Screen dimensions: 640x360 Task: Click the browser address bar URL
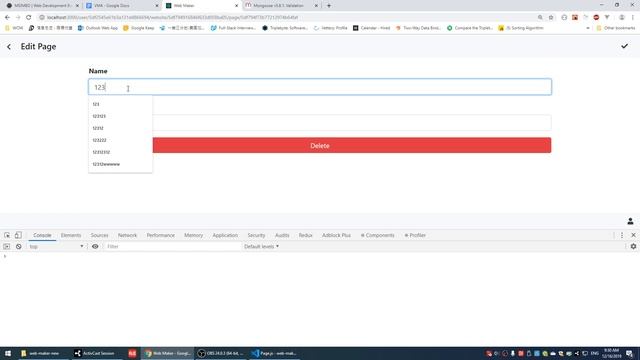coord(171,18)
